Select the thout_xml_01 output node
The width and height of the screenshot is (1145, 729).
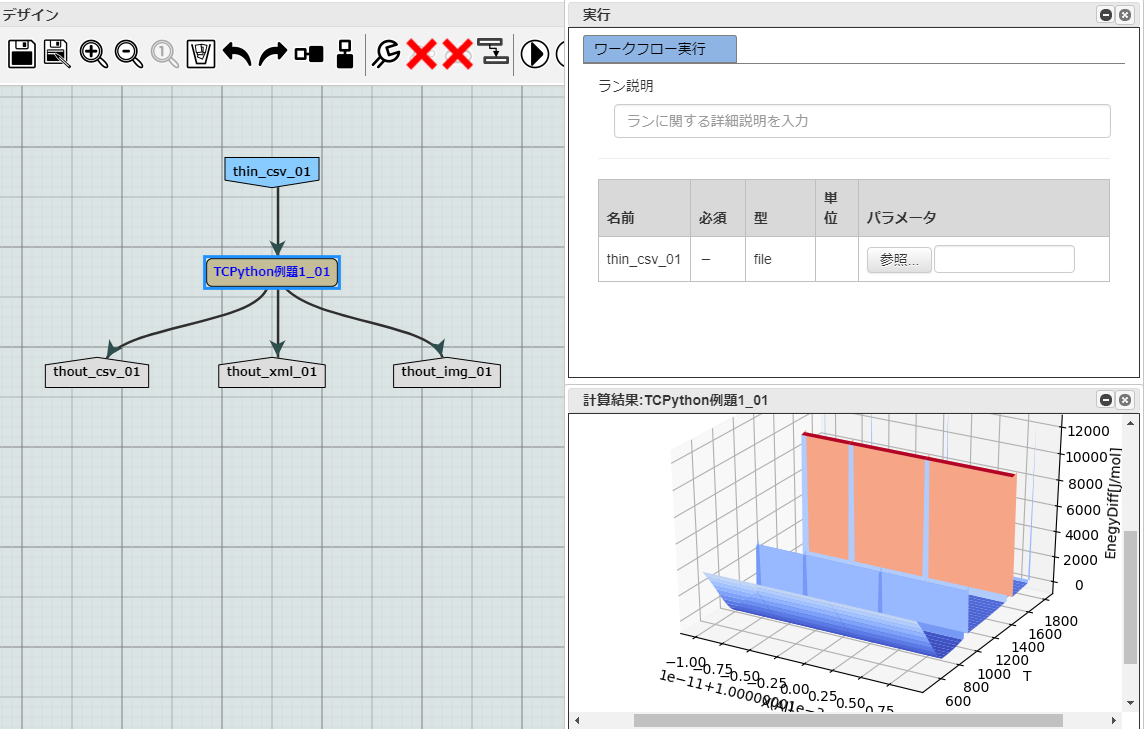(x=273, y=373)
